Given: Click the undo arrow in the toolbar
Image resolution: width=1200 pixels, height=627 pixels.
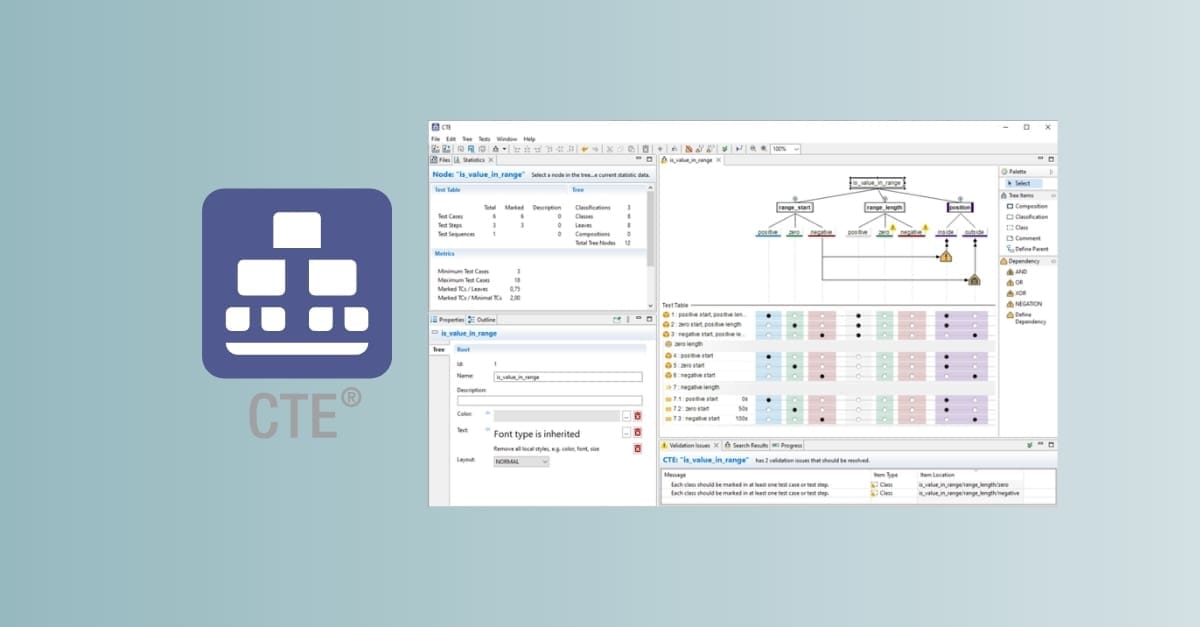Looking at the screenshot, I should [584, 148].
